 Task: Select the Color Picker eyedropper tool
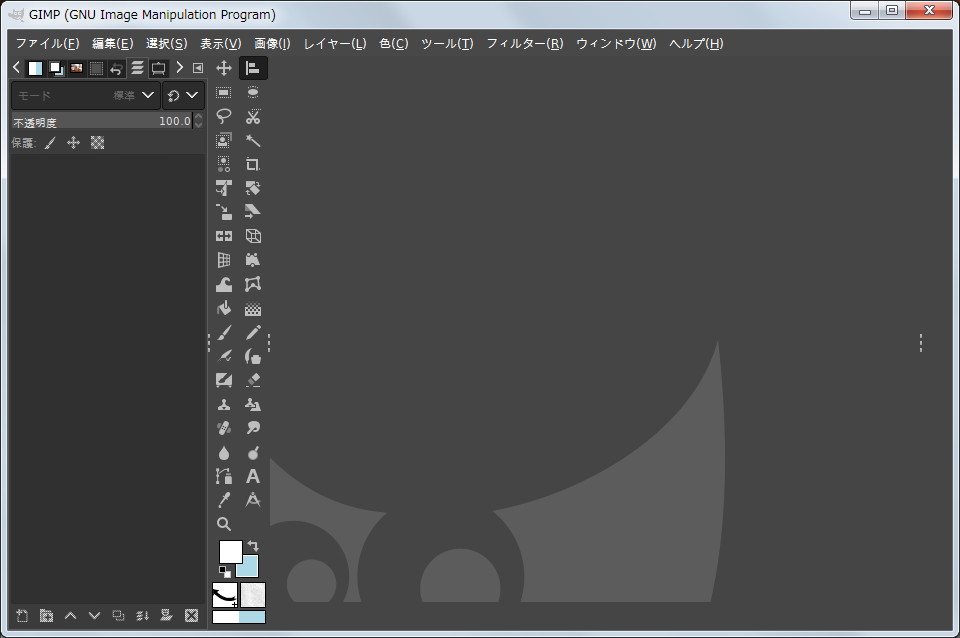(224, 500)
